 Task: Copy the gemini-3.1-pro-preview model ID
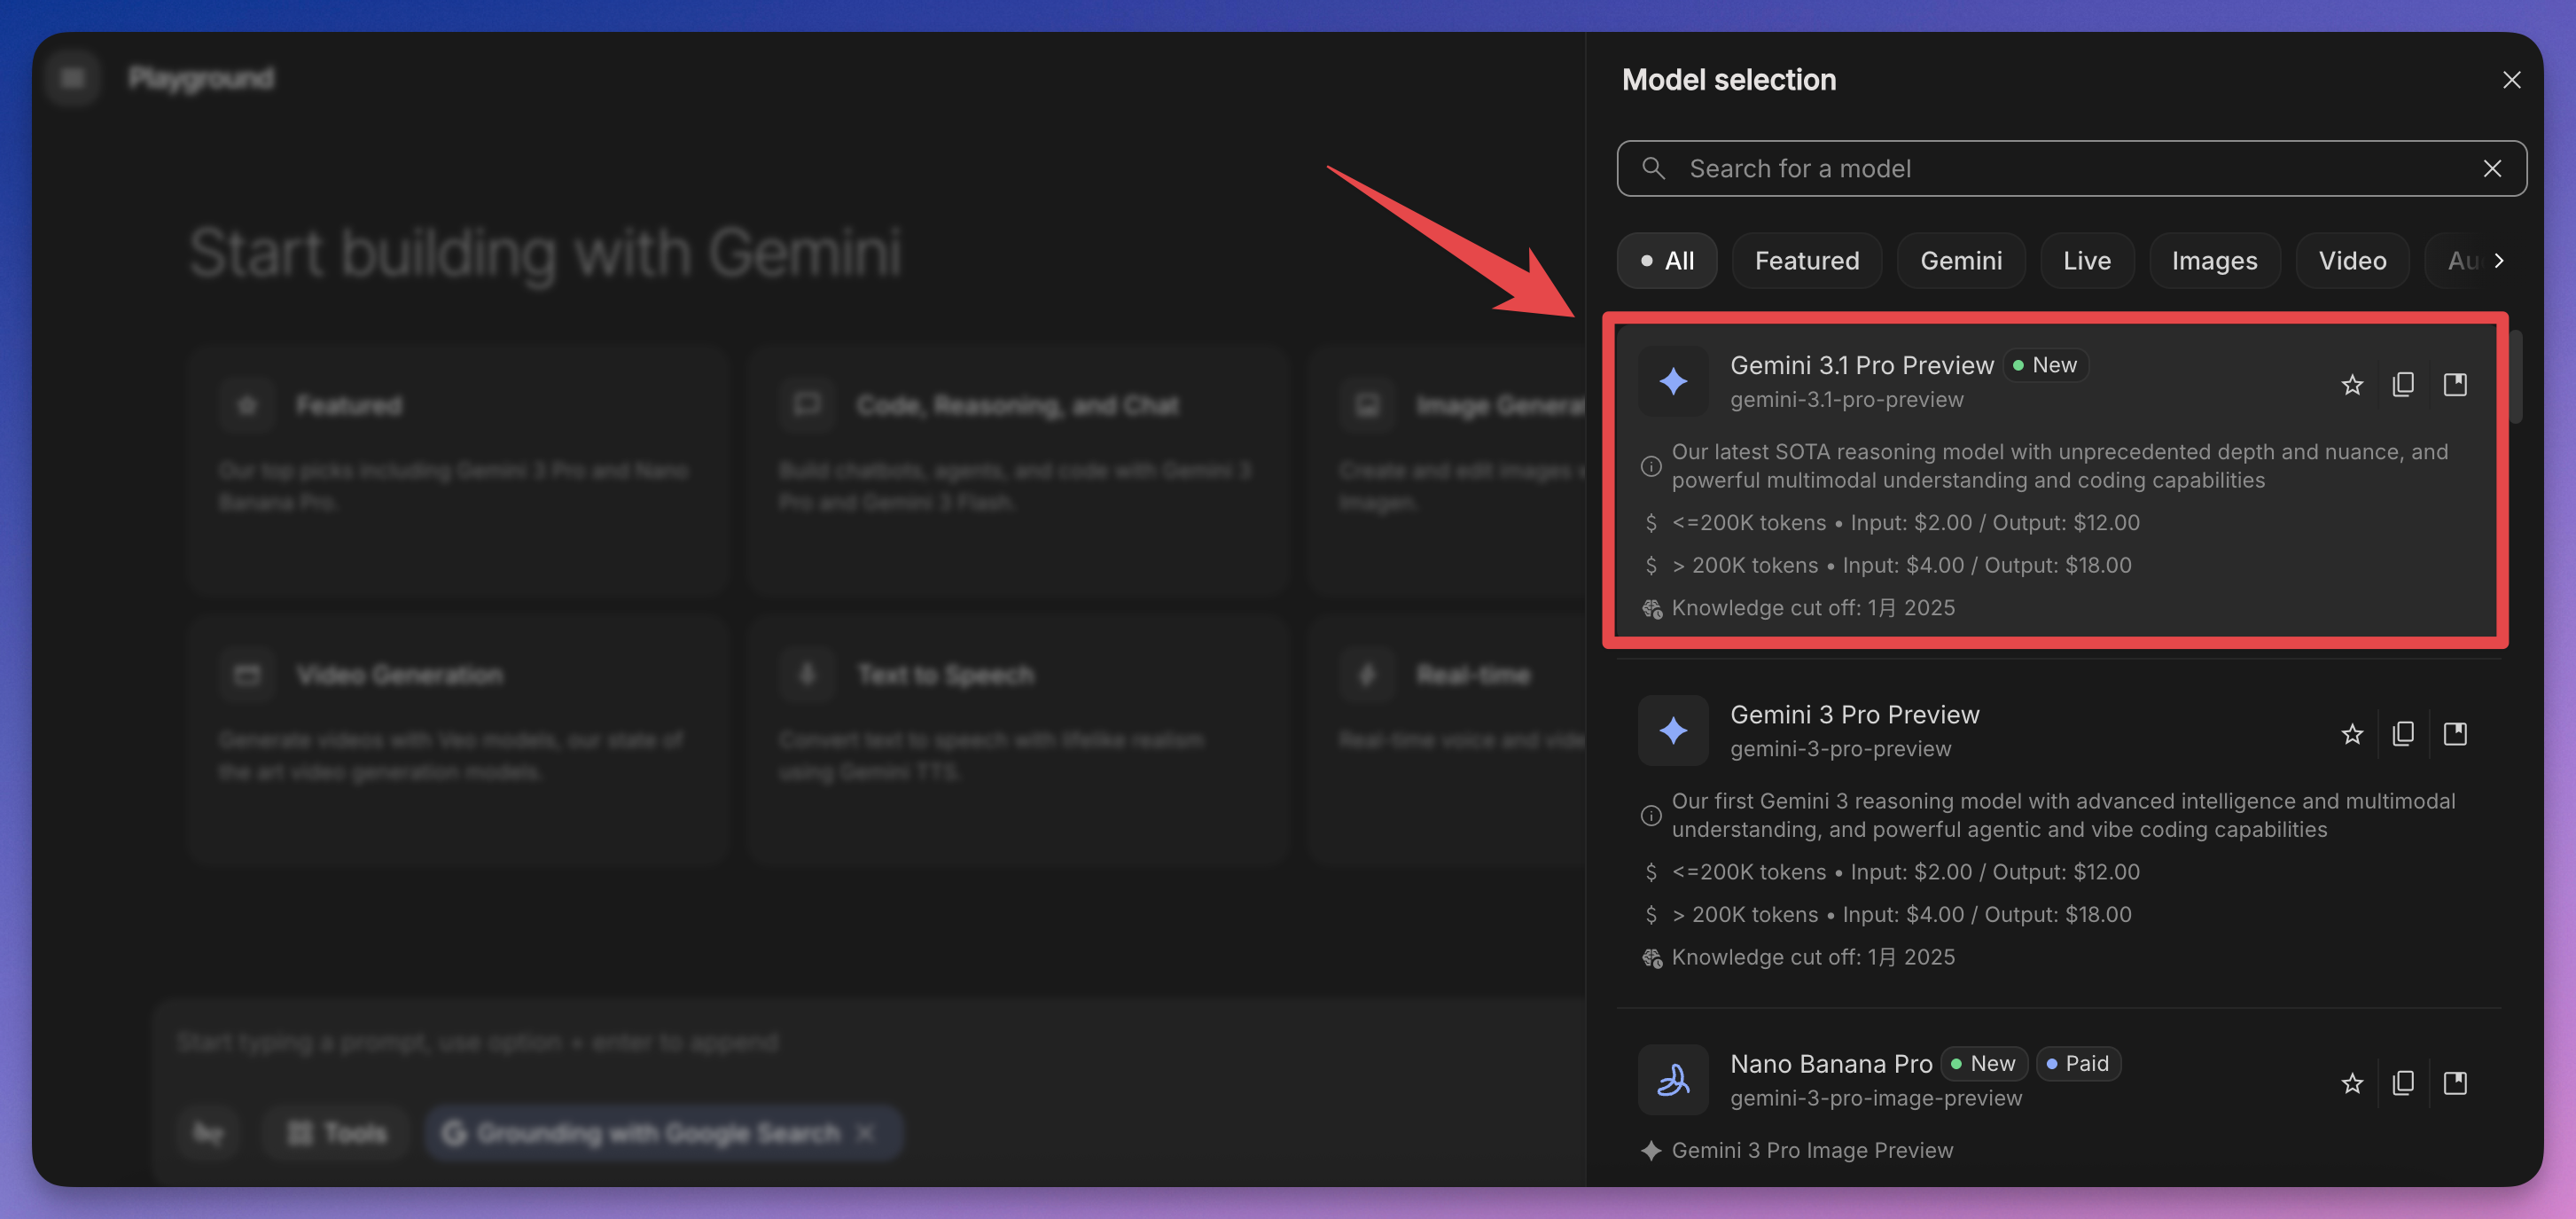[2404, 384]
